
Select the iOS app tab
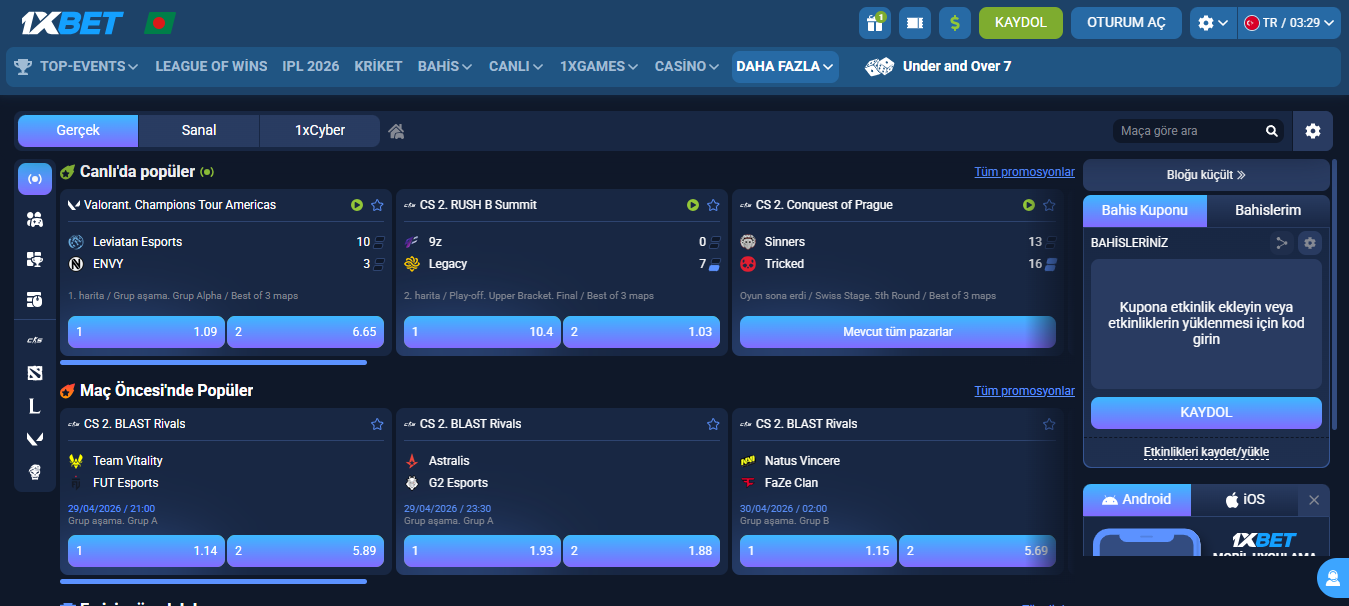1245,500
